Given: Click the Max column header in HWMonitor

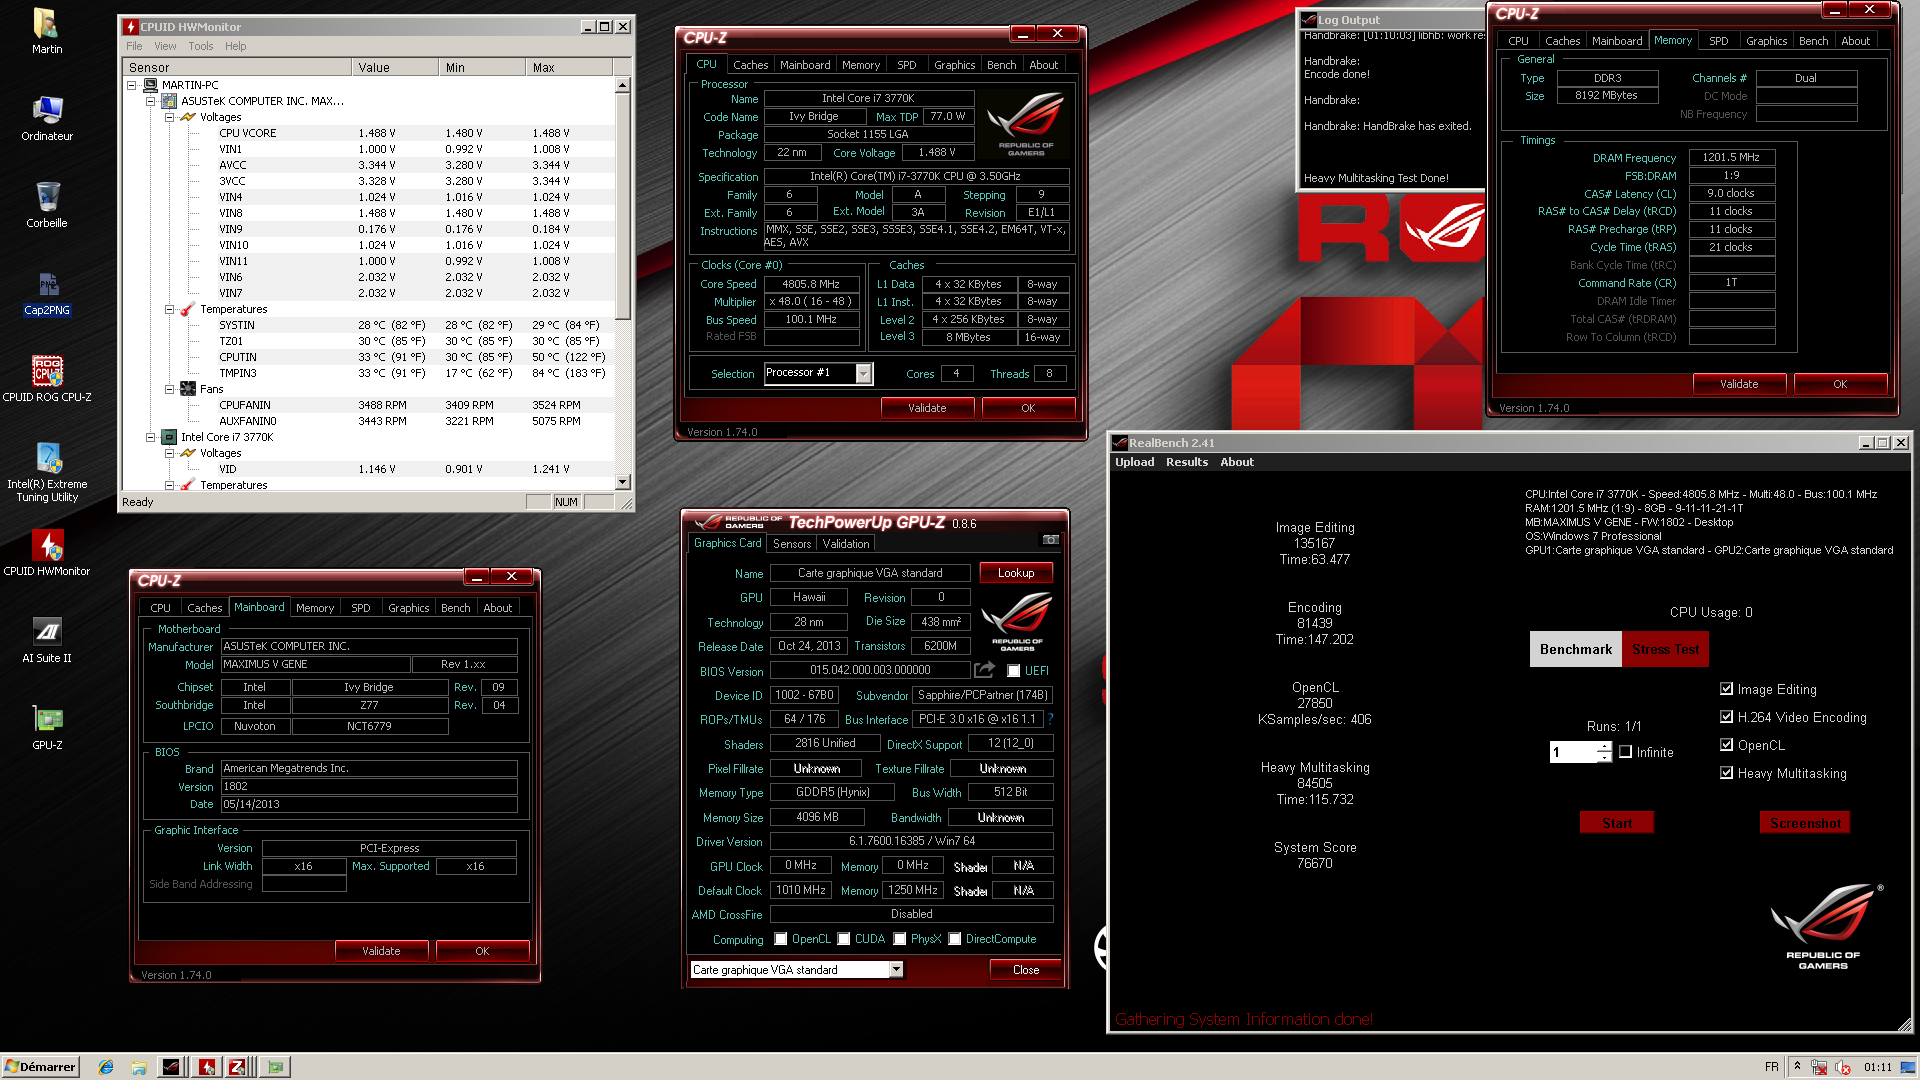Looking at the screenshot, I should tap(568, 67).
